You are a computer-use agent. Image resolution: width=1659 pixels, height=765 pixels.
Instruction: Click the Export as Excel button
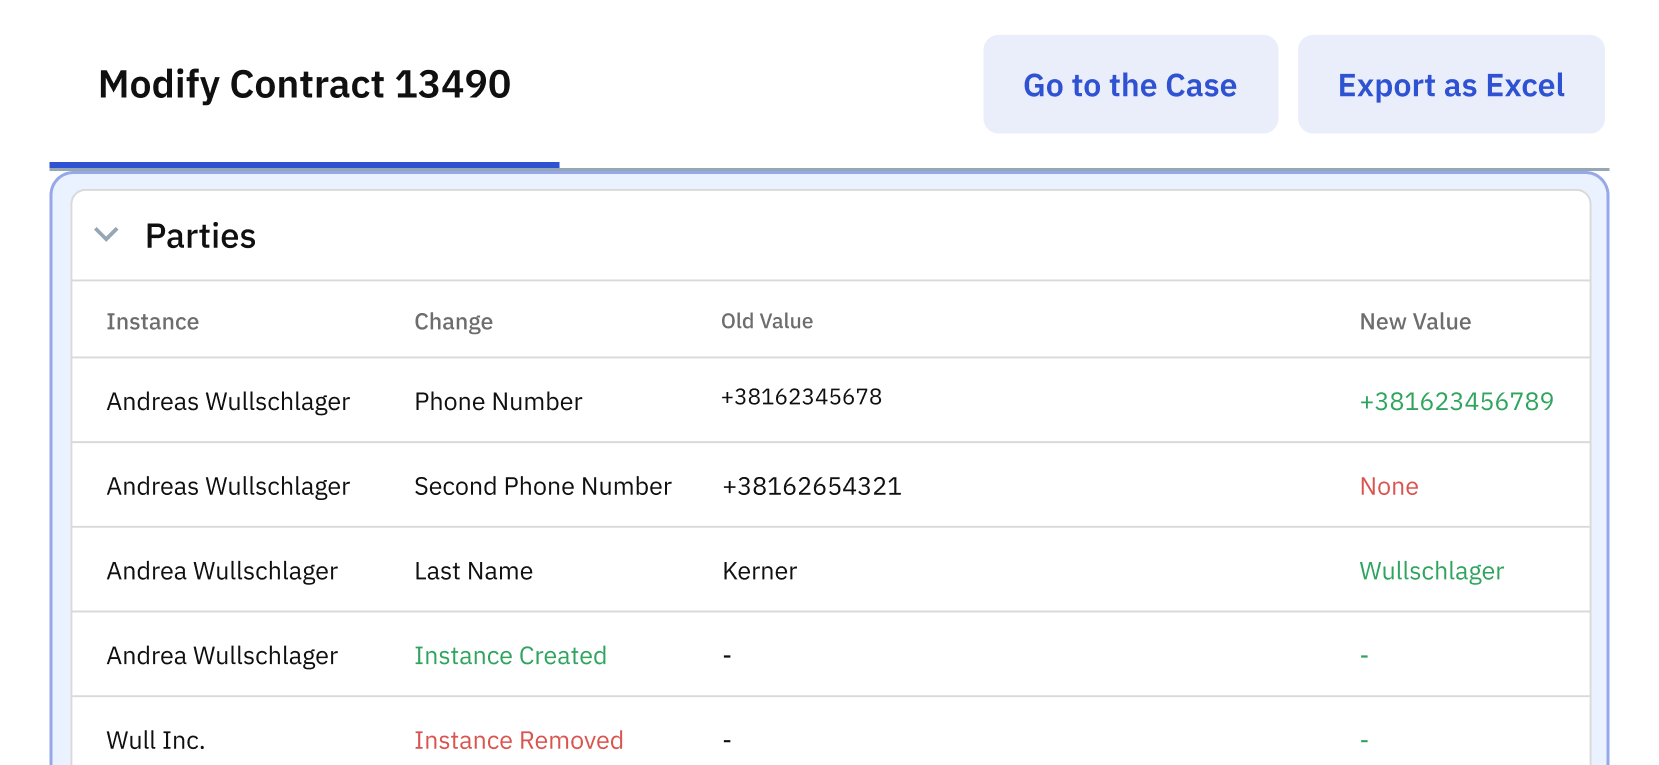(x=1451, y=85)
